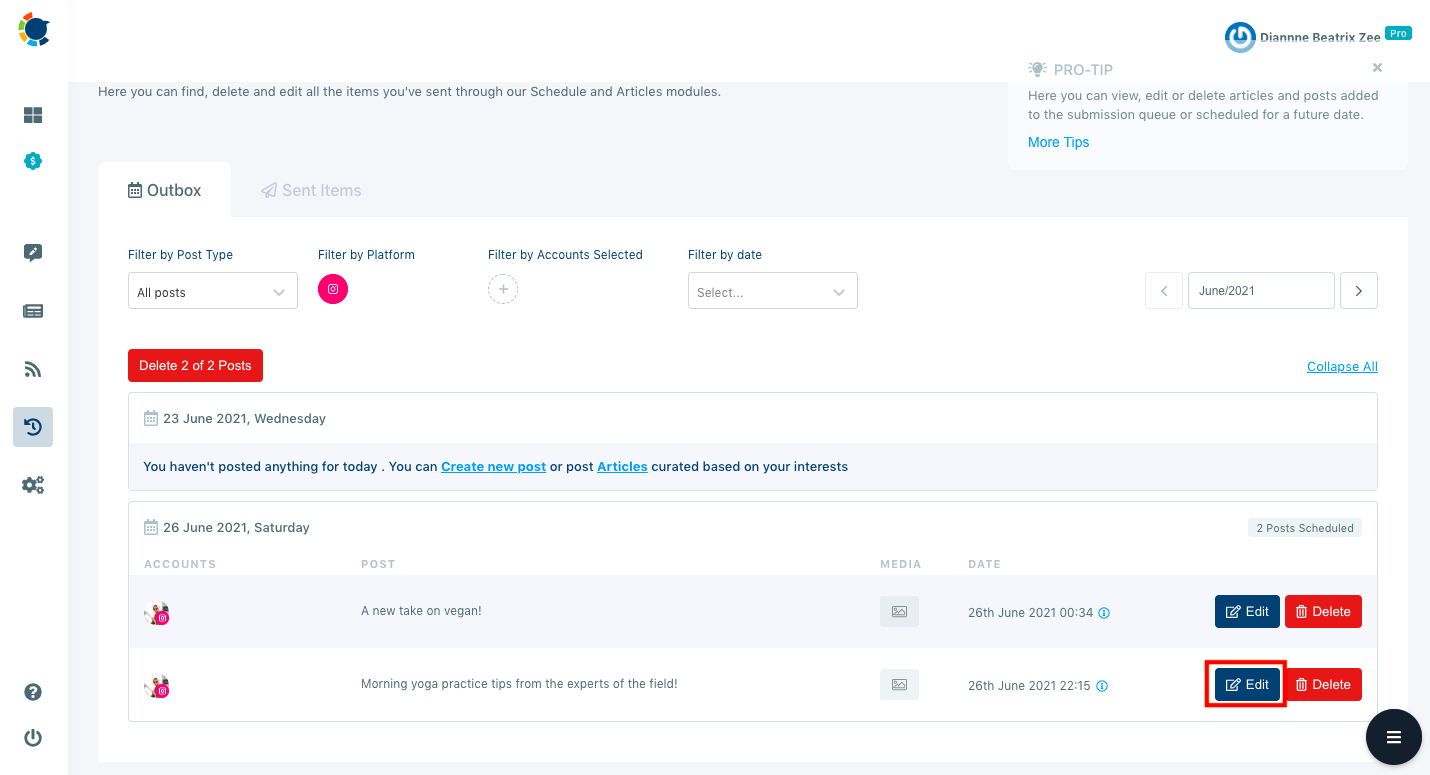
Task: Switch to the Sent Items tab
Action: (311, 189)
